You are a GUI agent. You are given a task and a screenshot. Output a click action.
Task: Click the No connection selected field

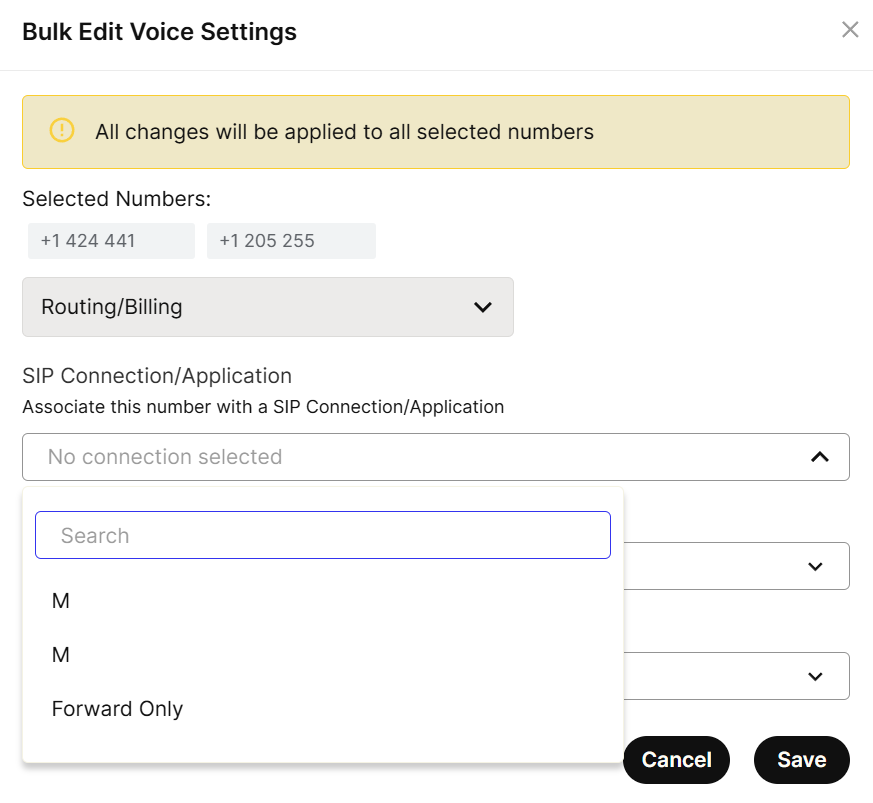(436, 457)
